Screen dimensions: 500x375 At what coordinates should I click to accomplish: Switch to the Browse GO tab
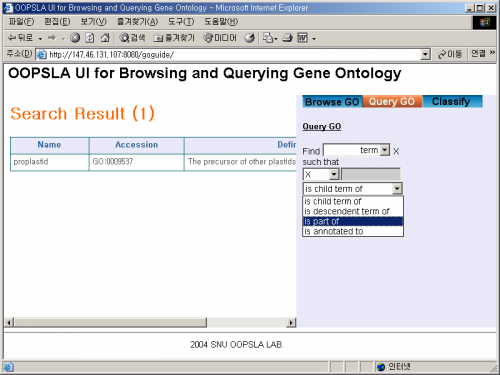click(x=332, y=102)
